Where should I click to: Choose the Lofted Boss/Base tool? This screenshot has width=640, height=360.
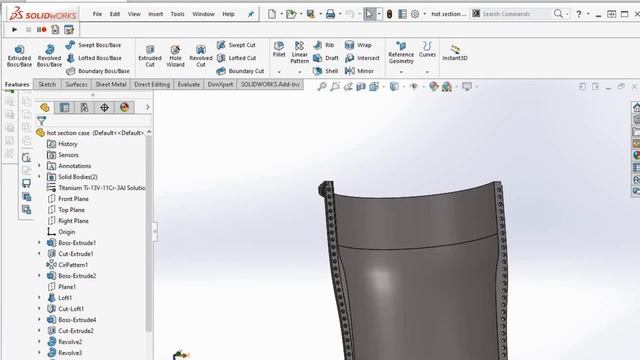click(94, 58)
